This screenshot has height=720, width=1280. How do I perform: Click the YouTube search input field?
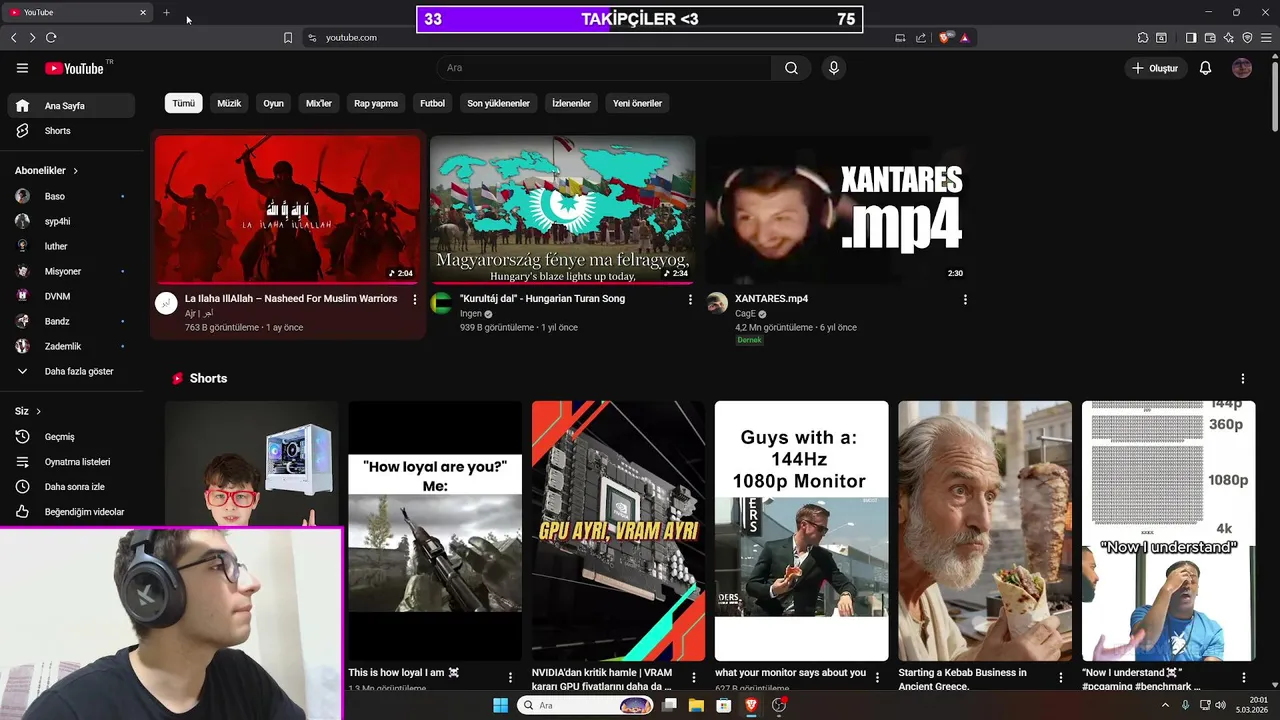coord(603,68)
